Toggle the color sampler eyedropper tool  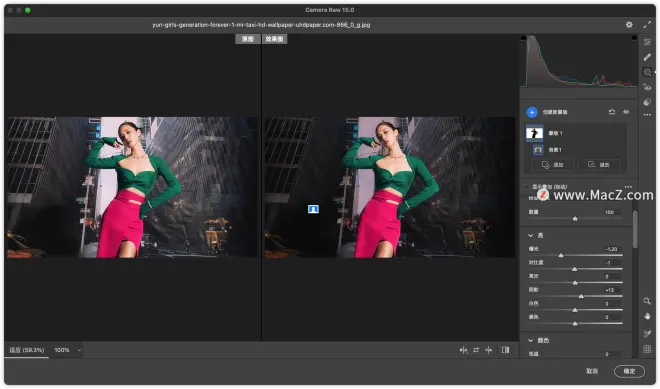coord(647,334)
